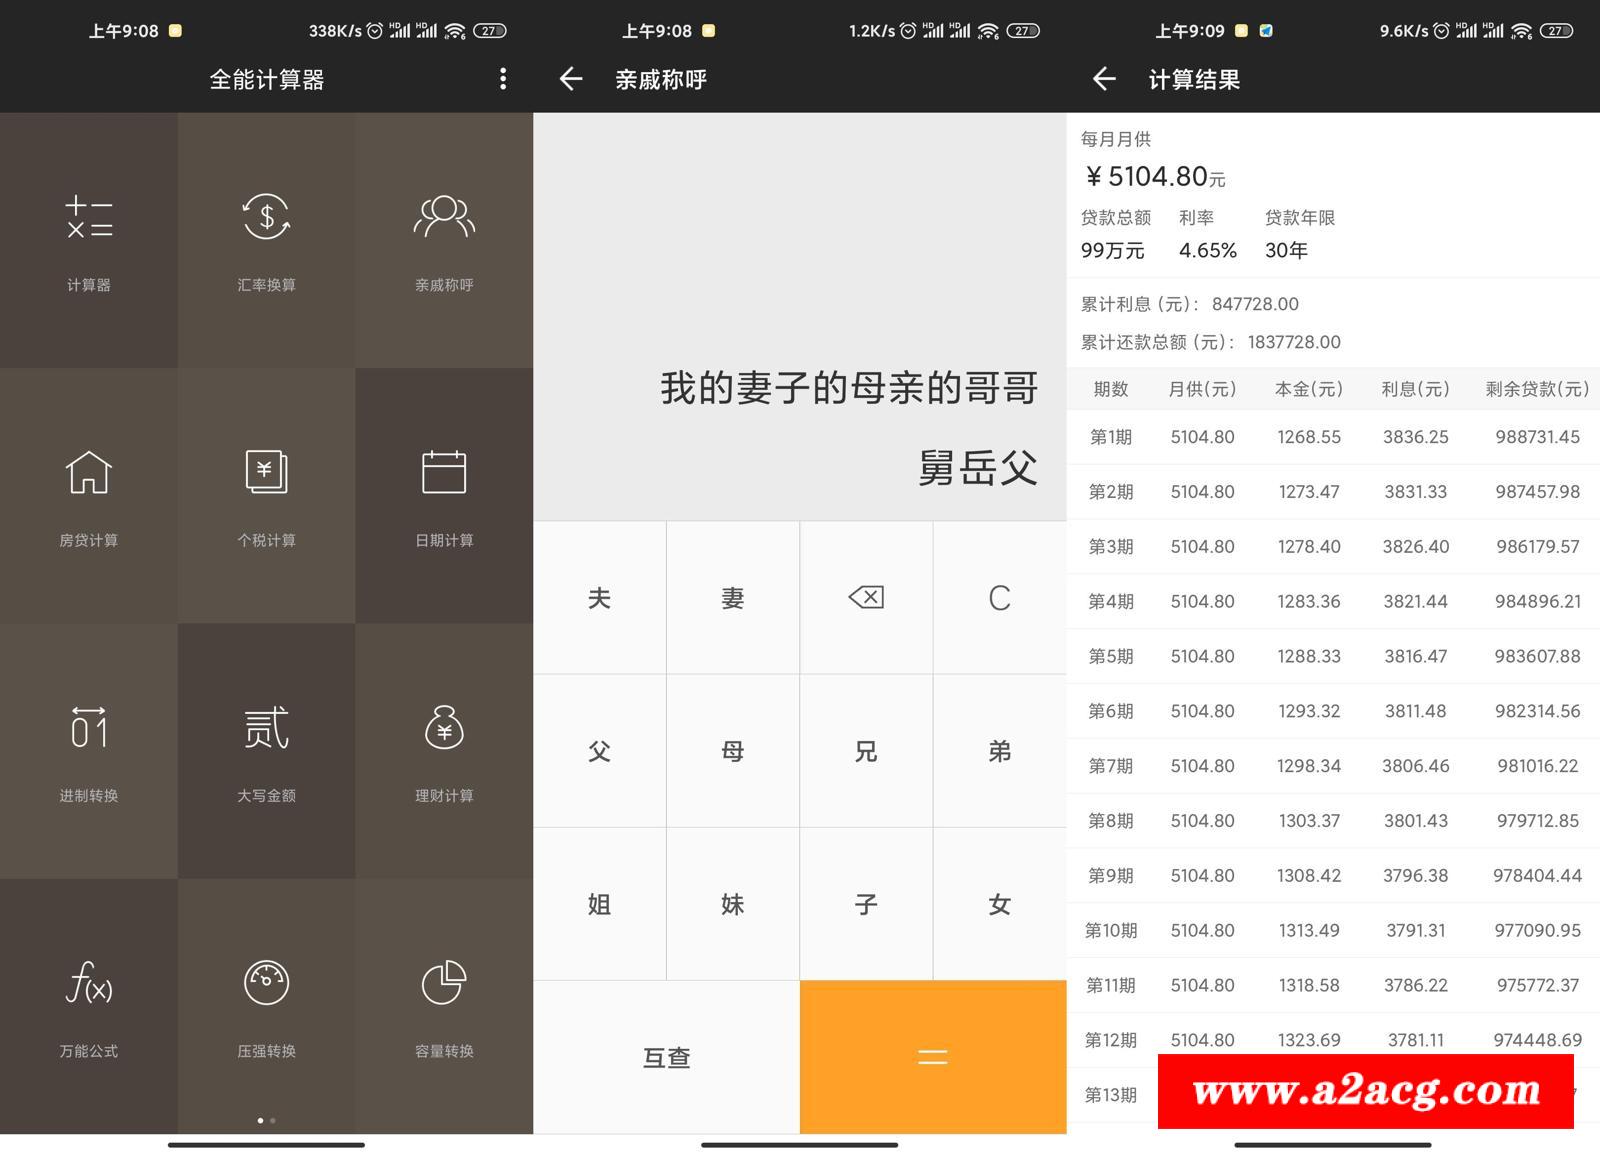Launch the 压强转换 pressure gauge tool
Screen dimensions: 1600x1156
[x=266, y=1005]
